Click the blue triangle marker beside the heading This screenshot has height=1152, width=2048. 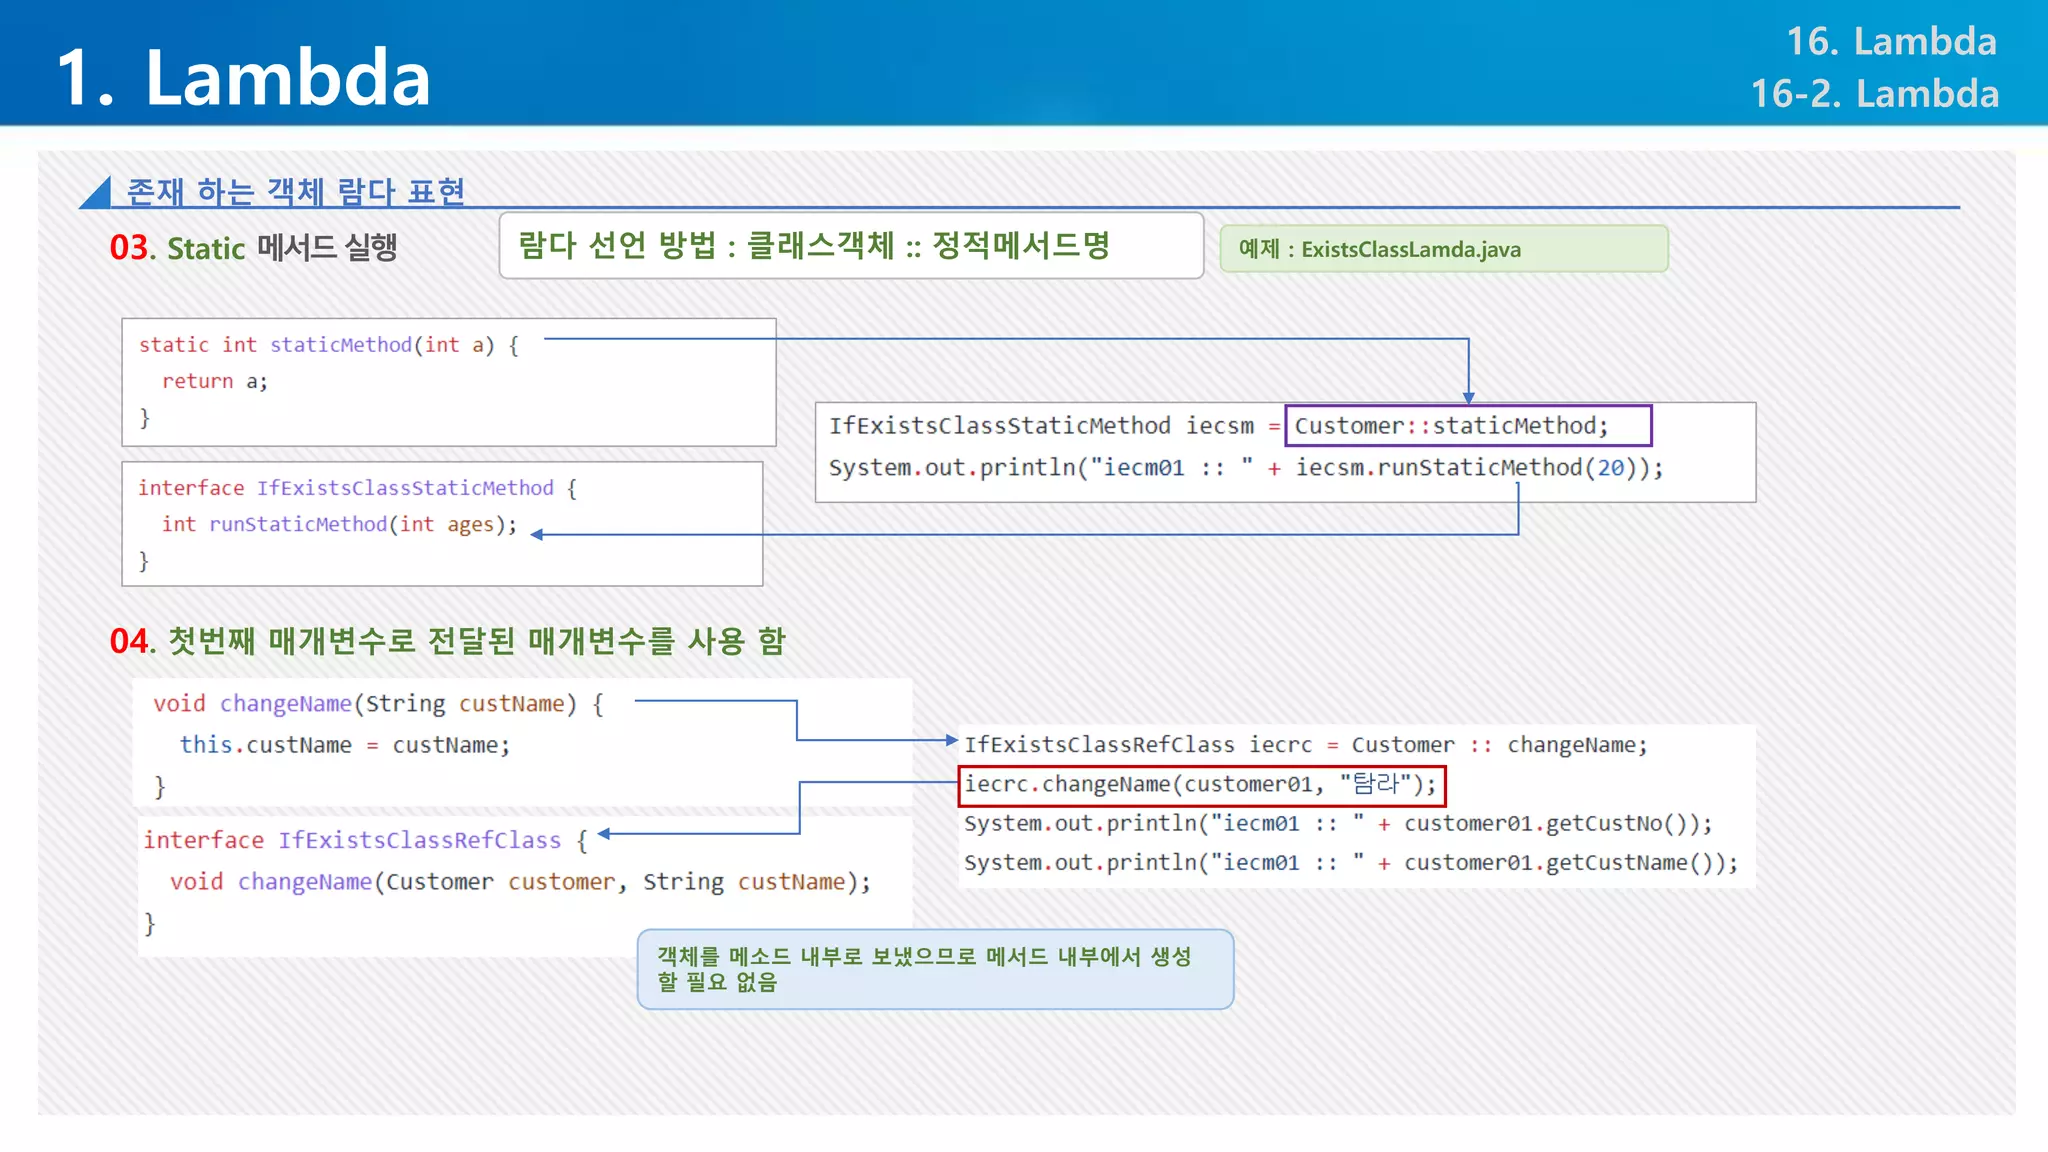tap(97, 192)
